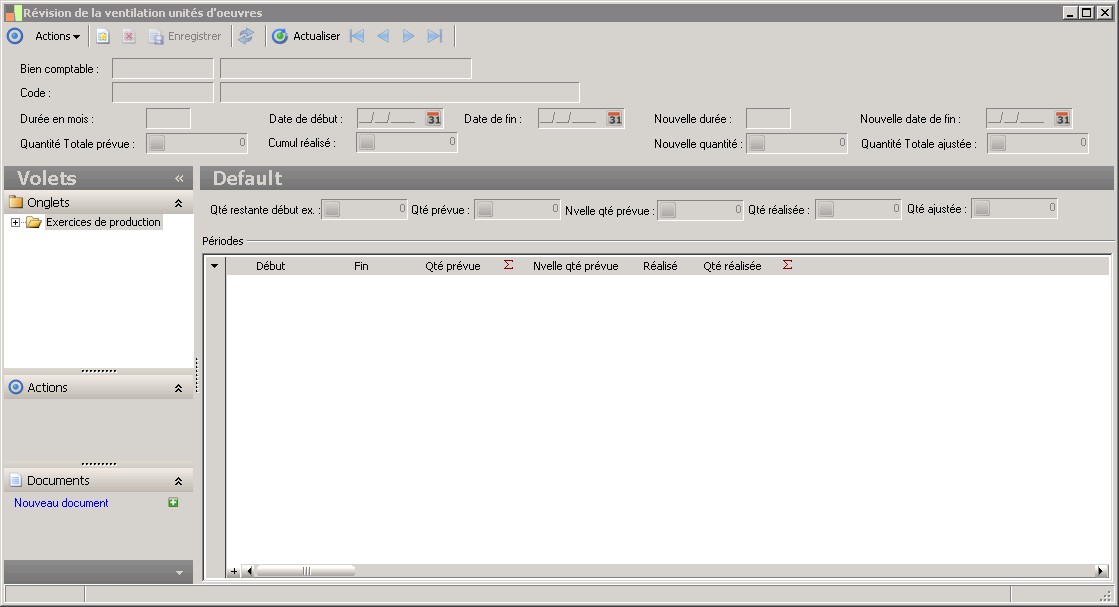Screen dimensions: 1119x607
Task: Collapse the Documents pane section
Action: [x=178, y=481]
